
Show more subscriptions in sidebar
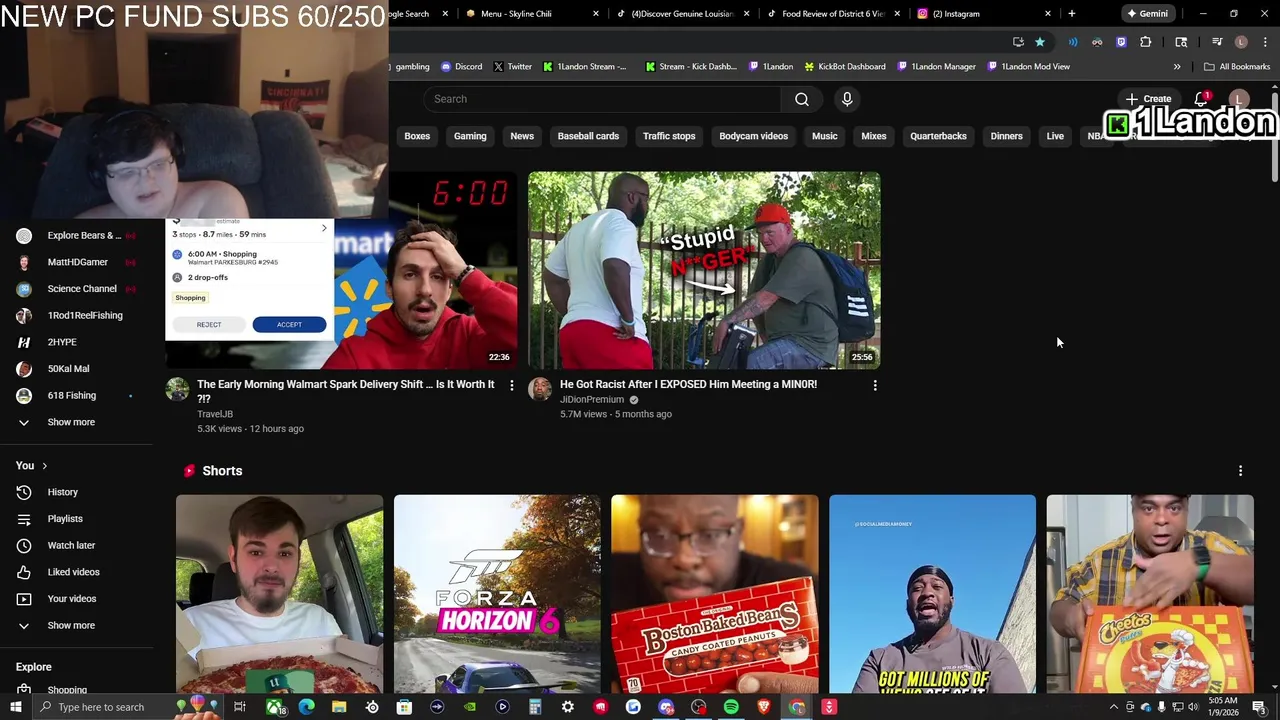click(70, 422)
